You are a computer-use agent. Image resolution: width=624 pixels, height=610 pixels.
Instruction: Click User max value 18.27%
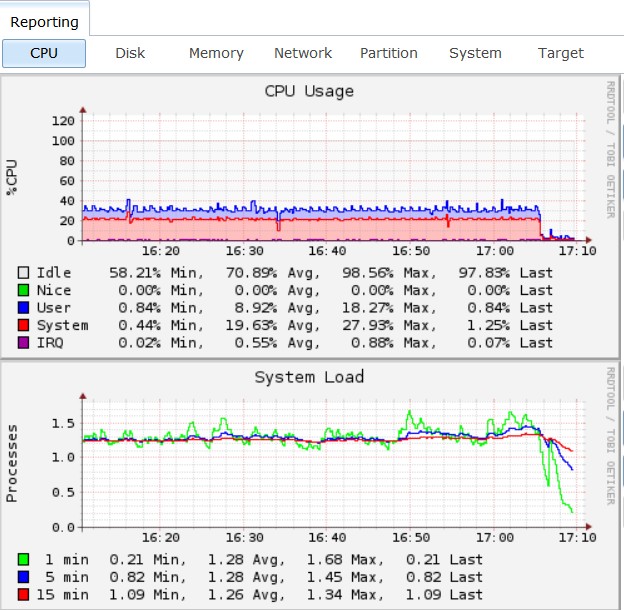pos(368,308)
